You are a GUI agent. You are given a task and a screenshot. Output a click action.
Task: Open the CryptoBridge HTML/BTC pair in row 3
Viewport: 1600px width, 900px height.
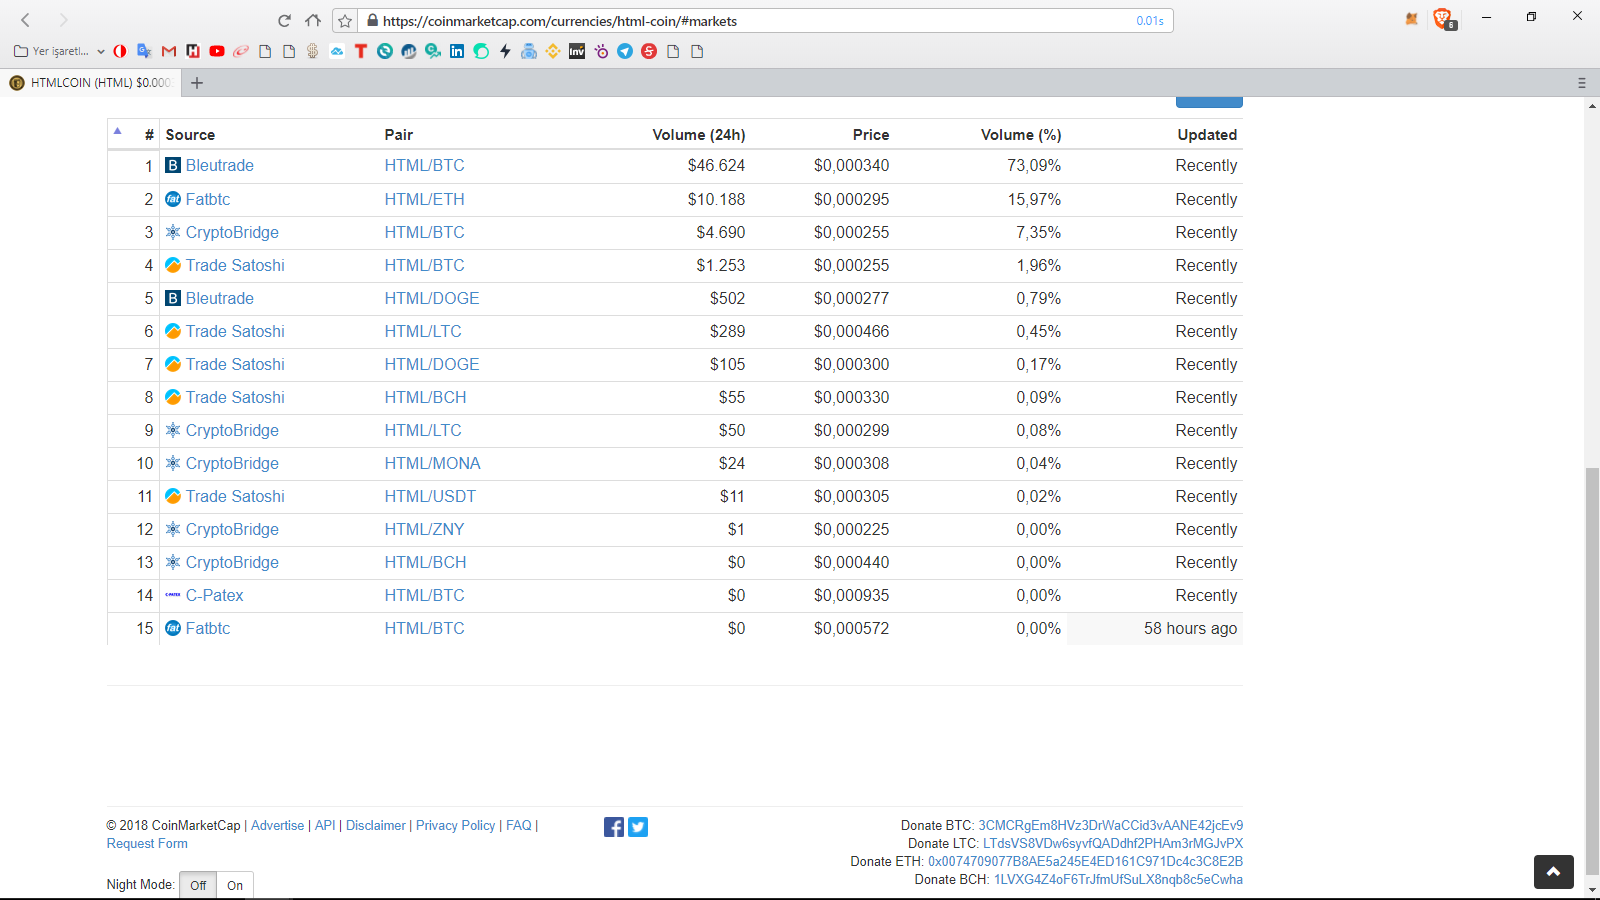(x=425, y=233)
